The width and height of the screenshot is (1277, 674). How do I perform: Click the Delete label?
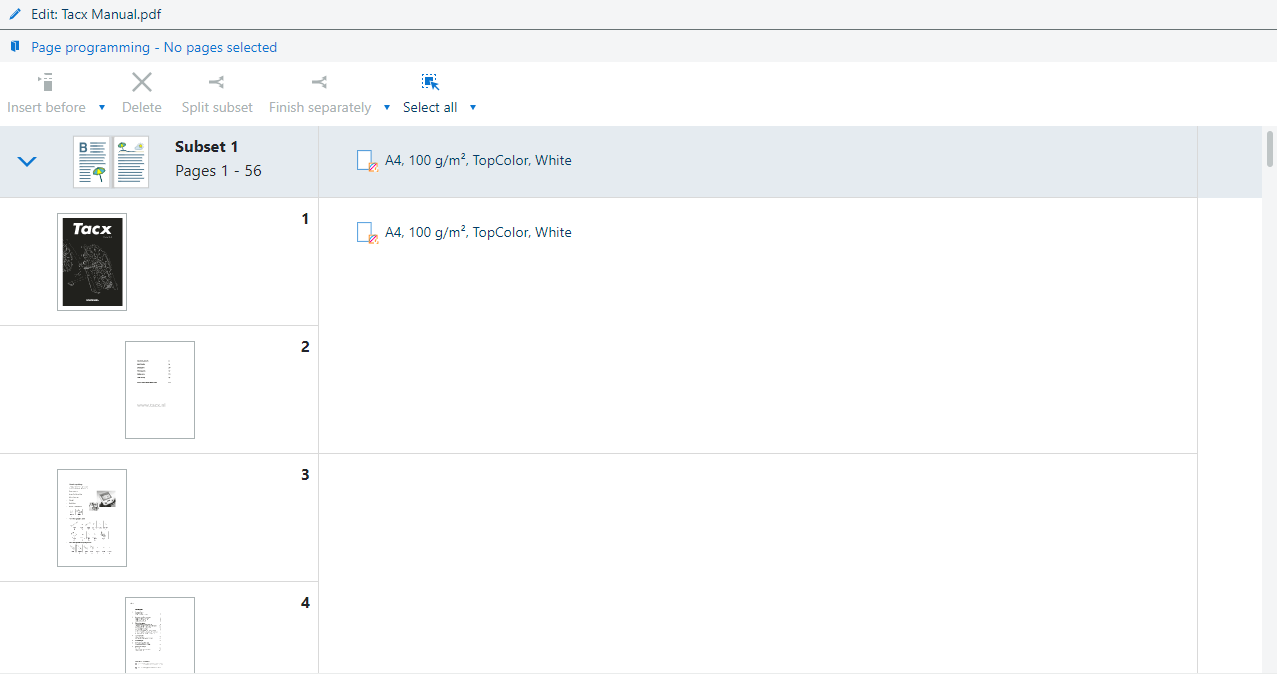[142, 107]
